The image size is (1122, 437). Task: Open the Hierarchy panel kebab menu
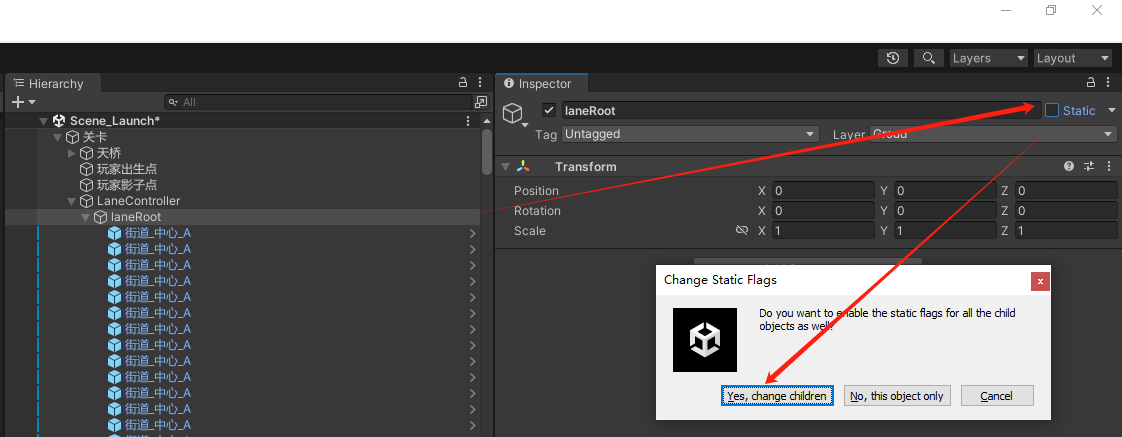pyautogui.click(x=480, y=83)
